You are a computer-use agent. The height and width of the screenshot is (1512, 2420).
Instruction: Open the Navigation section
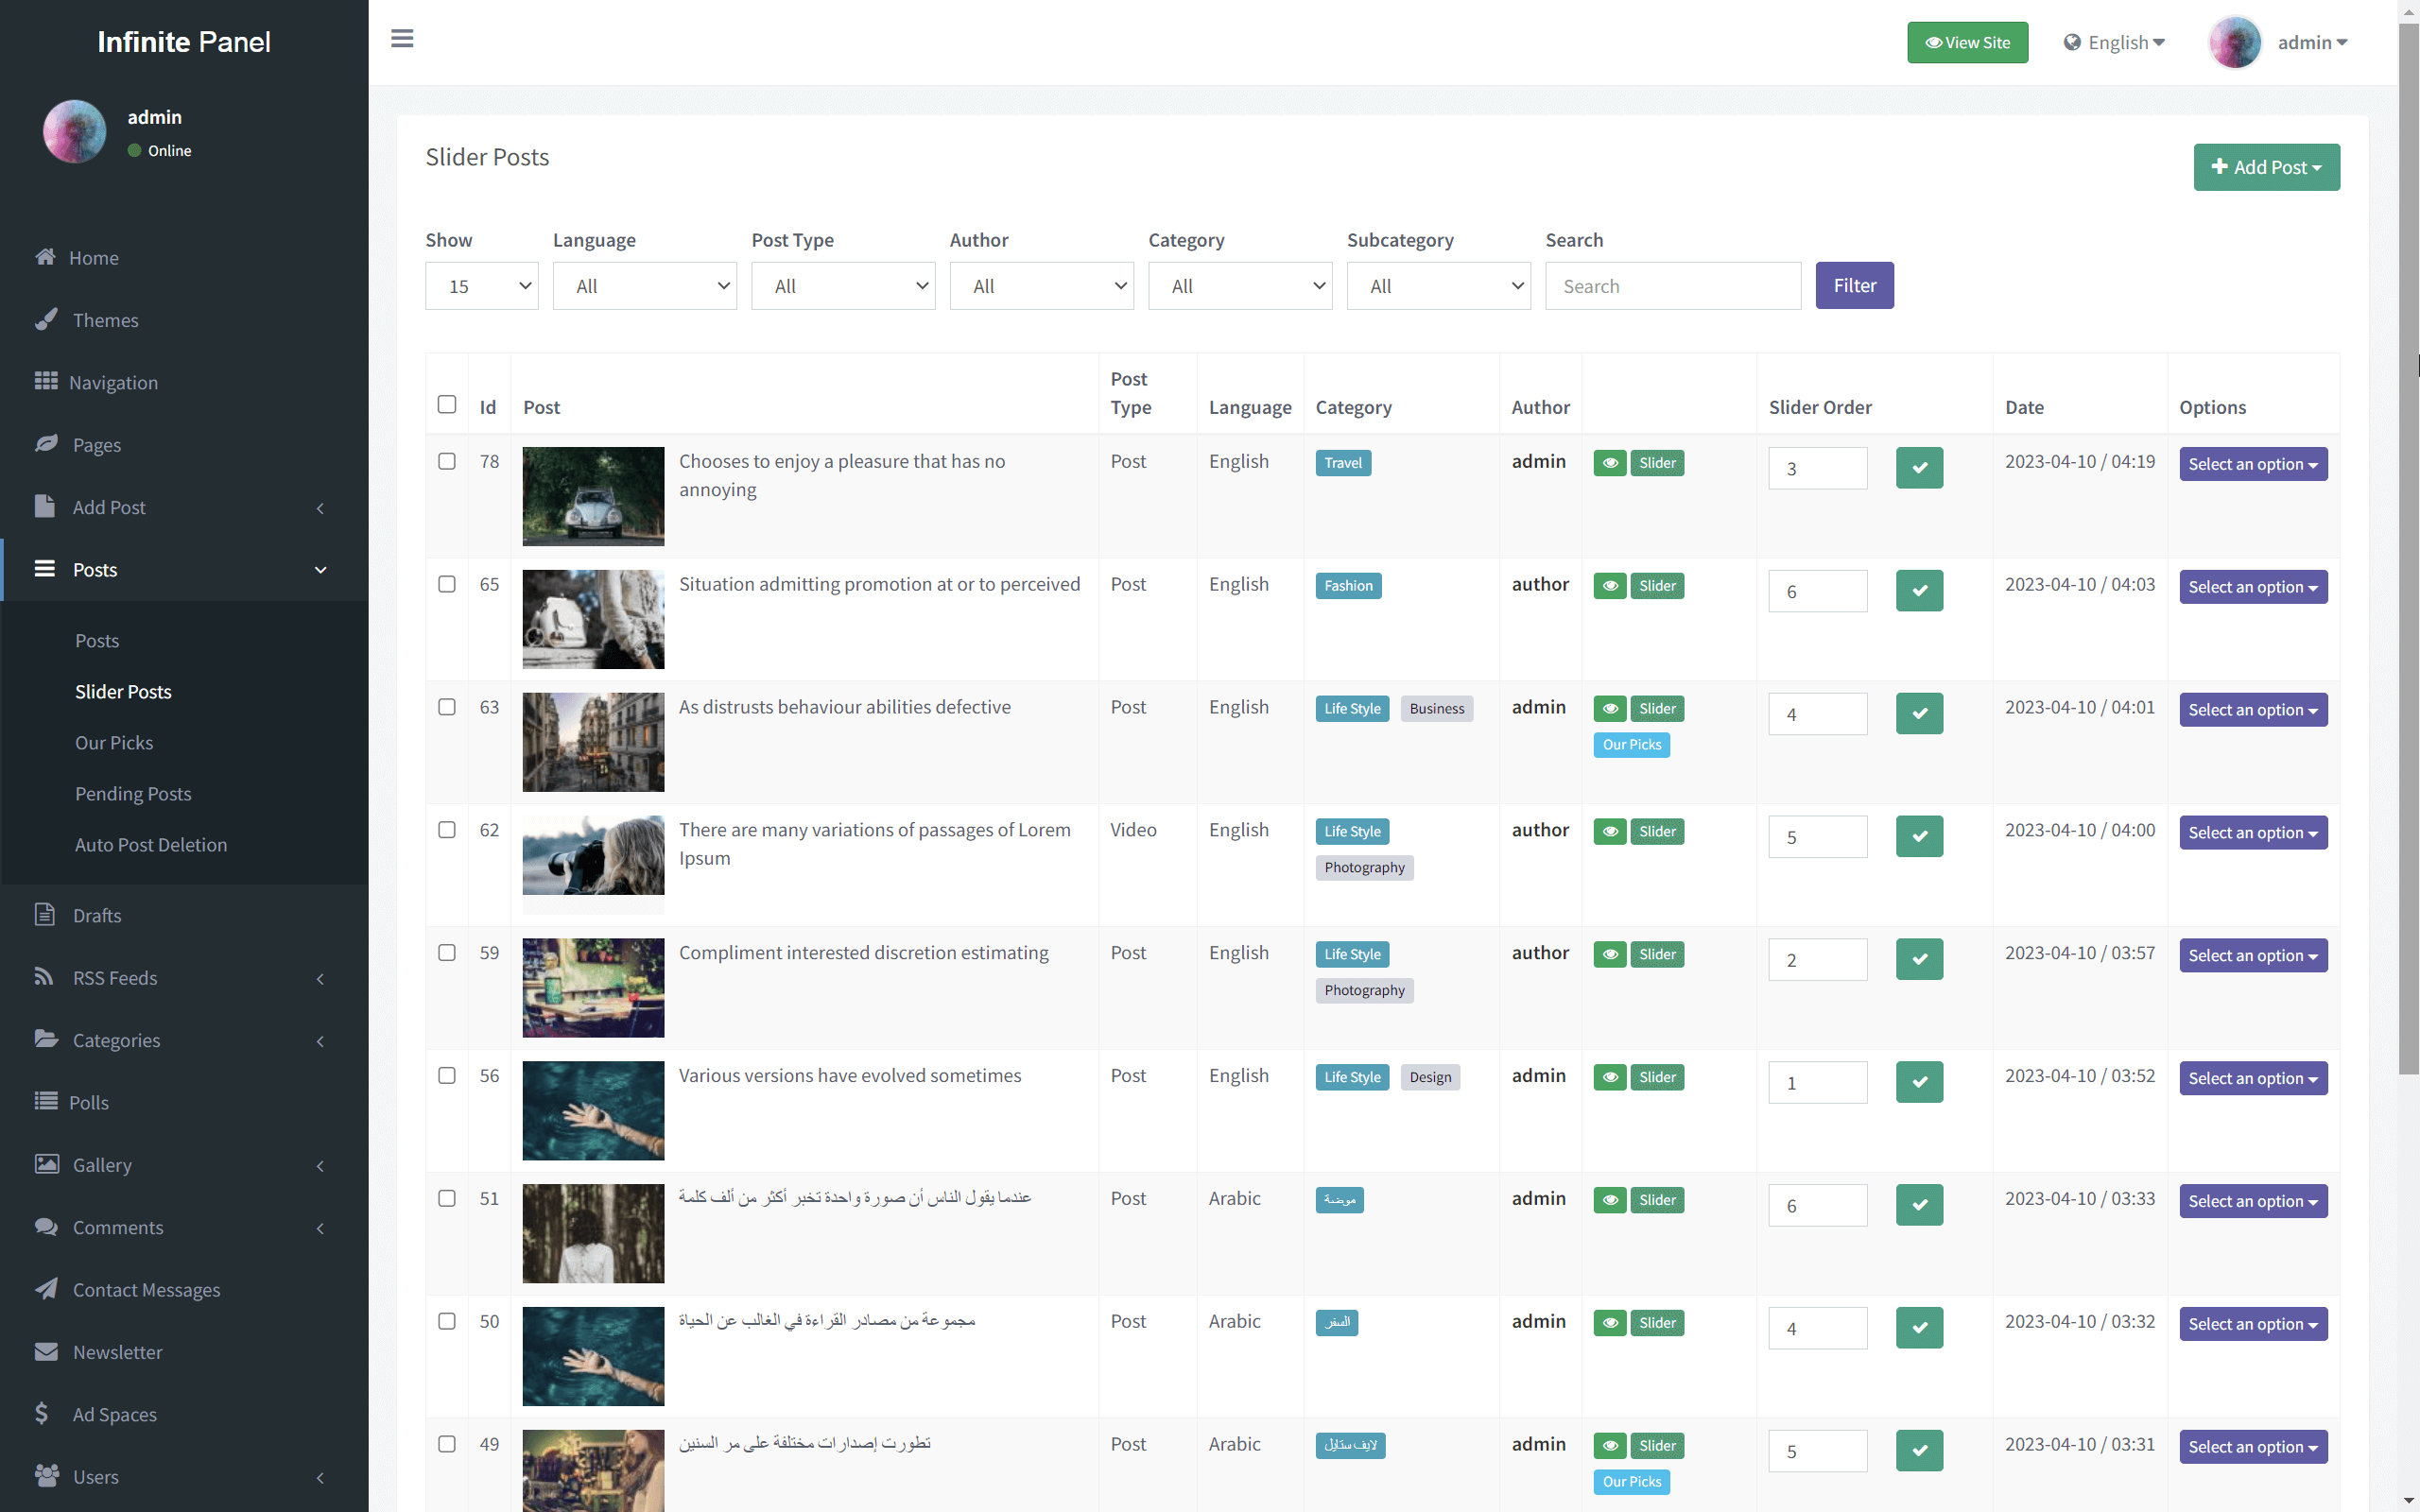point(113,382)
